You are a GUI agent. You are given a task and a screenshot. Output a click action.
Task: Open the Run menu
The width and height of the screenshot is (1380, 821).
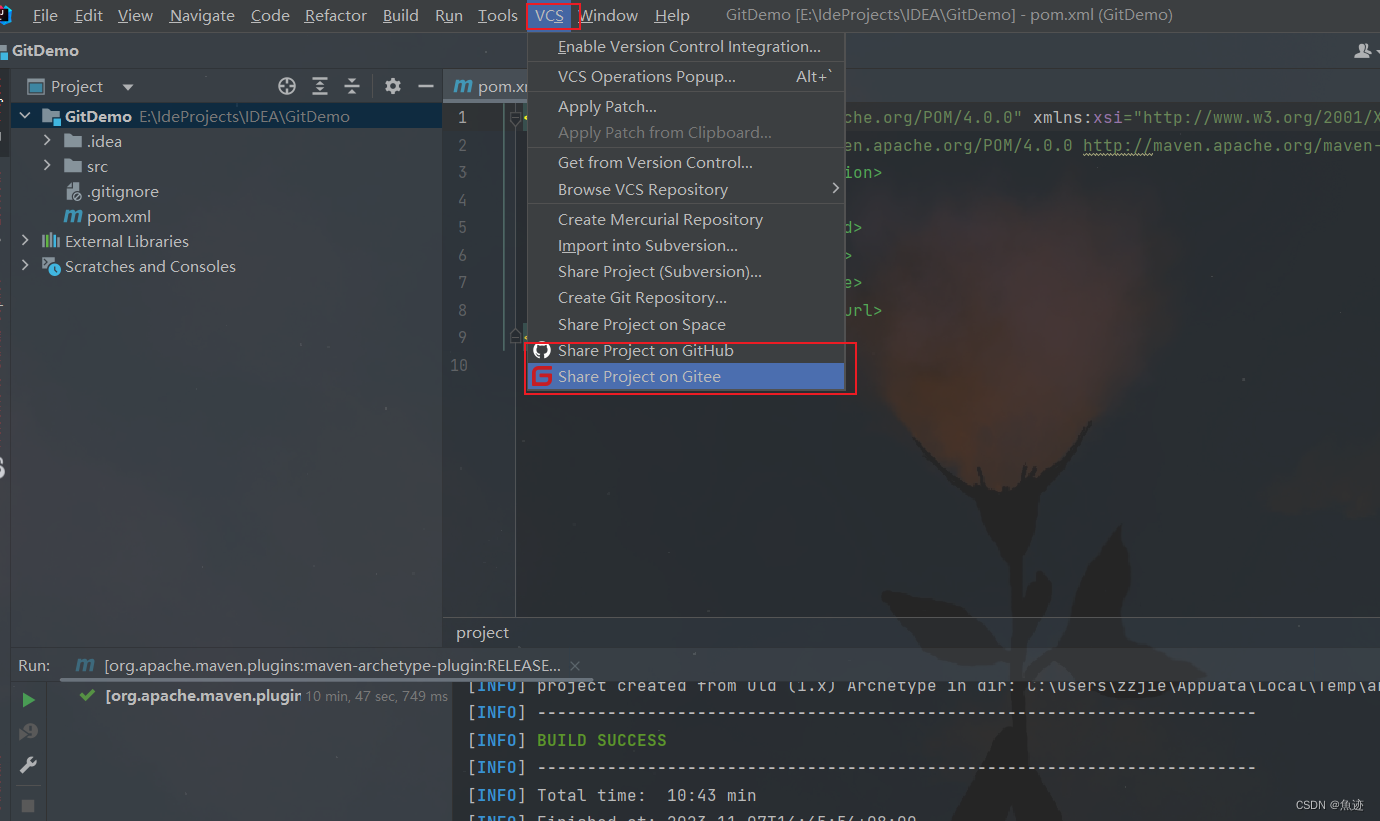coord(449,15)
